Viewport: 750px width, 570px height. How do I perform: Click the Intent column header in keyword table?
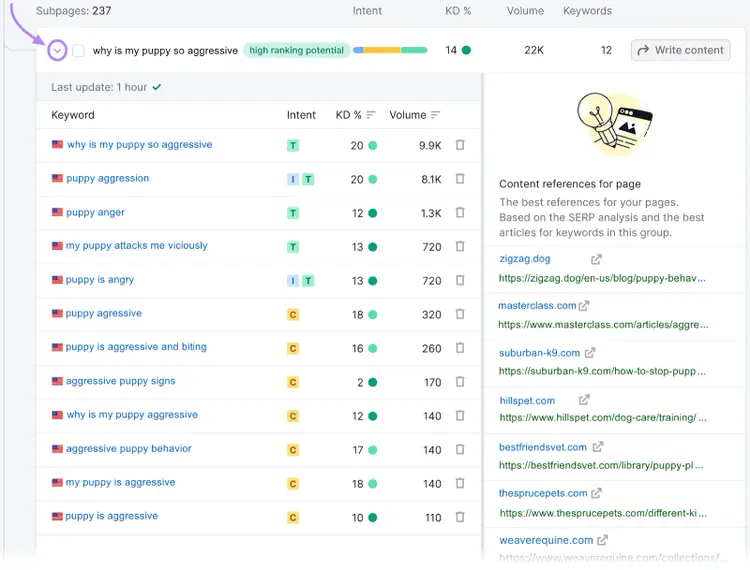point(301,115)
